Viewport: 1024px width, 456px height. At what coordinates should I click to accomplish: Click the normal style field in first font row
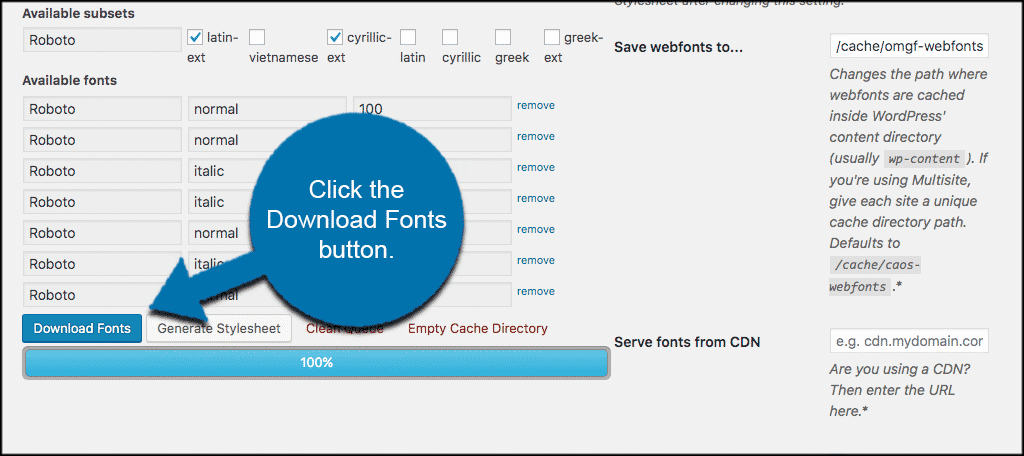(266, 109)
